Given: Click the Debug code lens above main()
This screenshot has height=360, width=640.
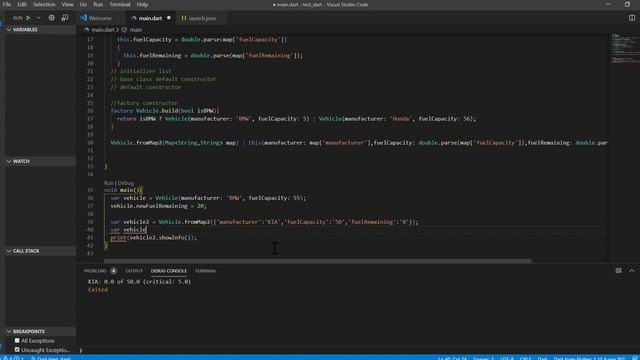Looking at the screenshot, I should (x=126, y=183).
